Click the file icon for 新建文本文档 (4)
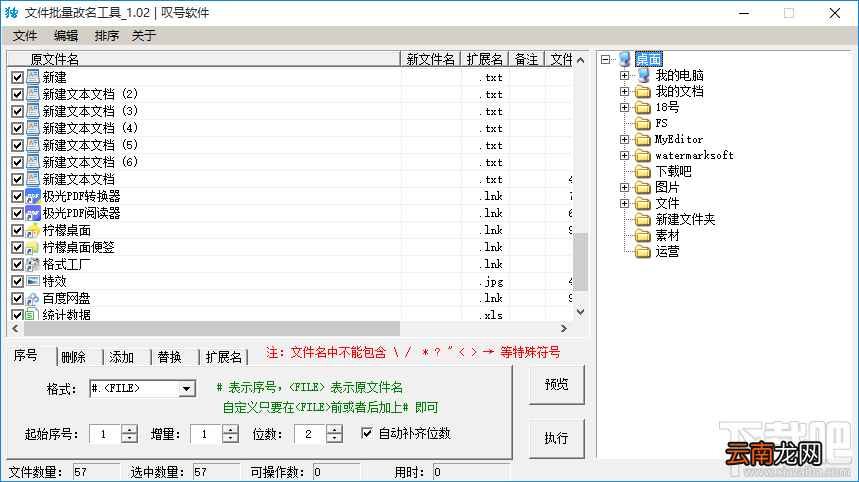Screen dimensions: 859x482 (x=33, y=128)
